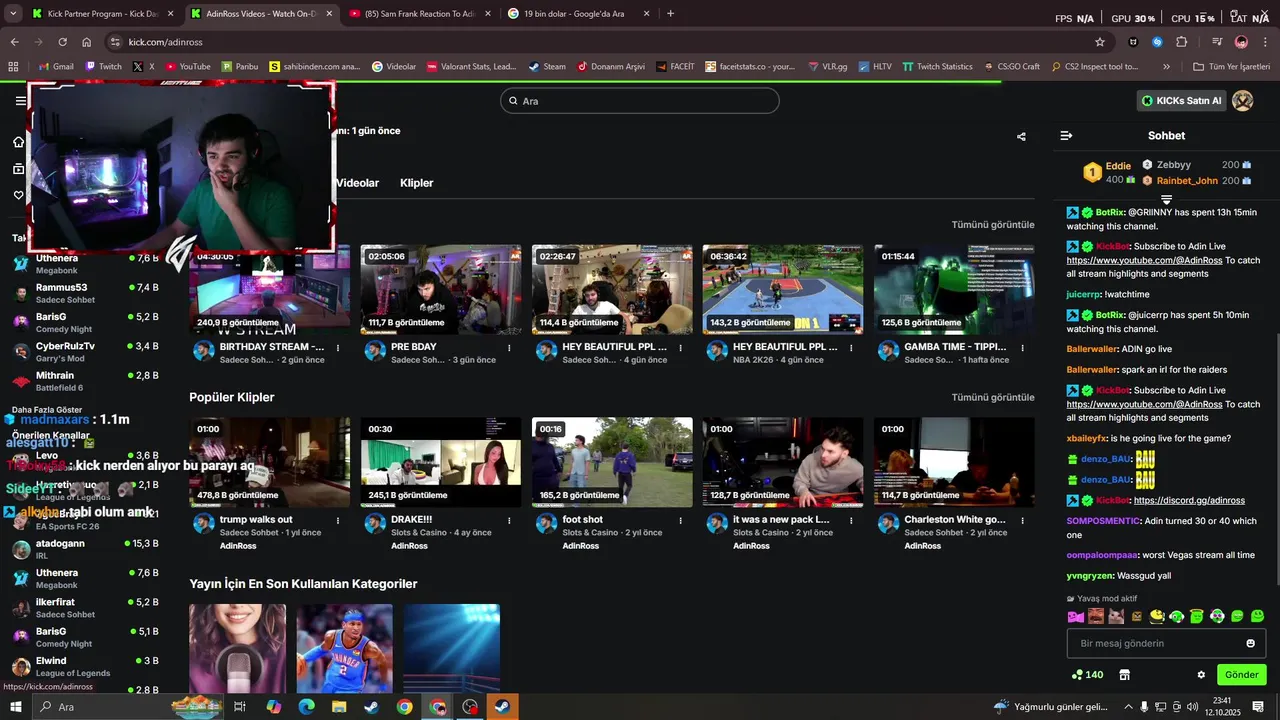Show hidden system tray icons
1280x720 pixels.
click(1128, 707)
